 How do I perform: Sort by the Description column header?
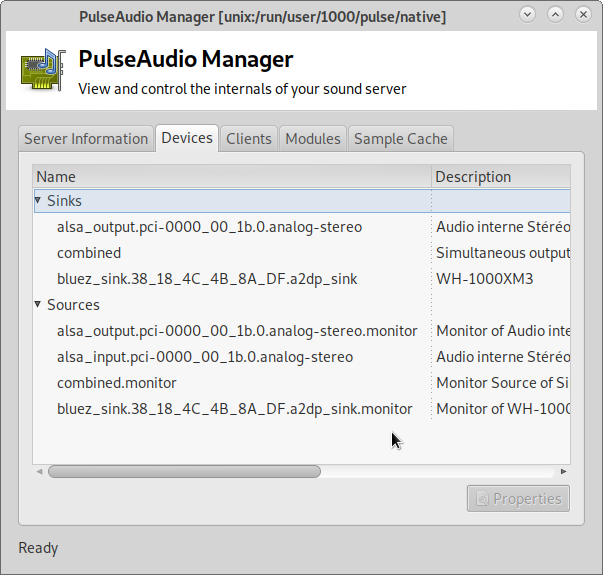501,177
